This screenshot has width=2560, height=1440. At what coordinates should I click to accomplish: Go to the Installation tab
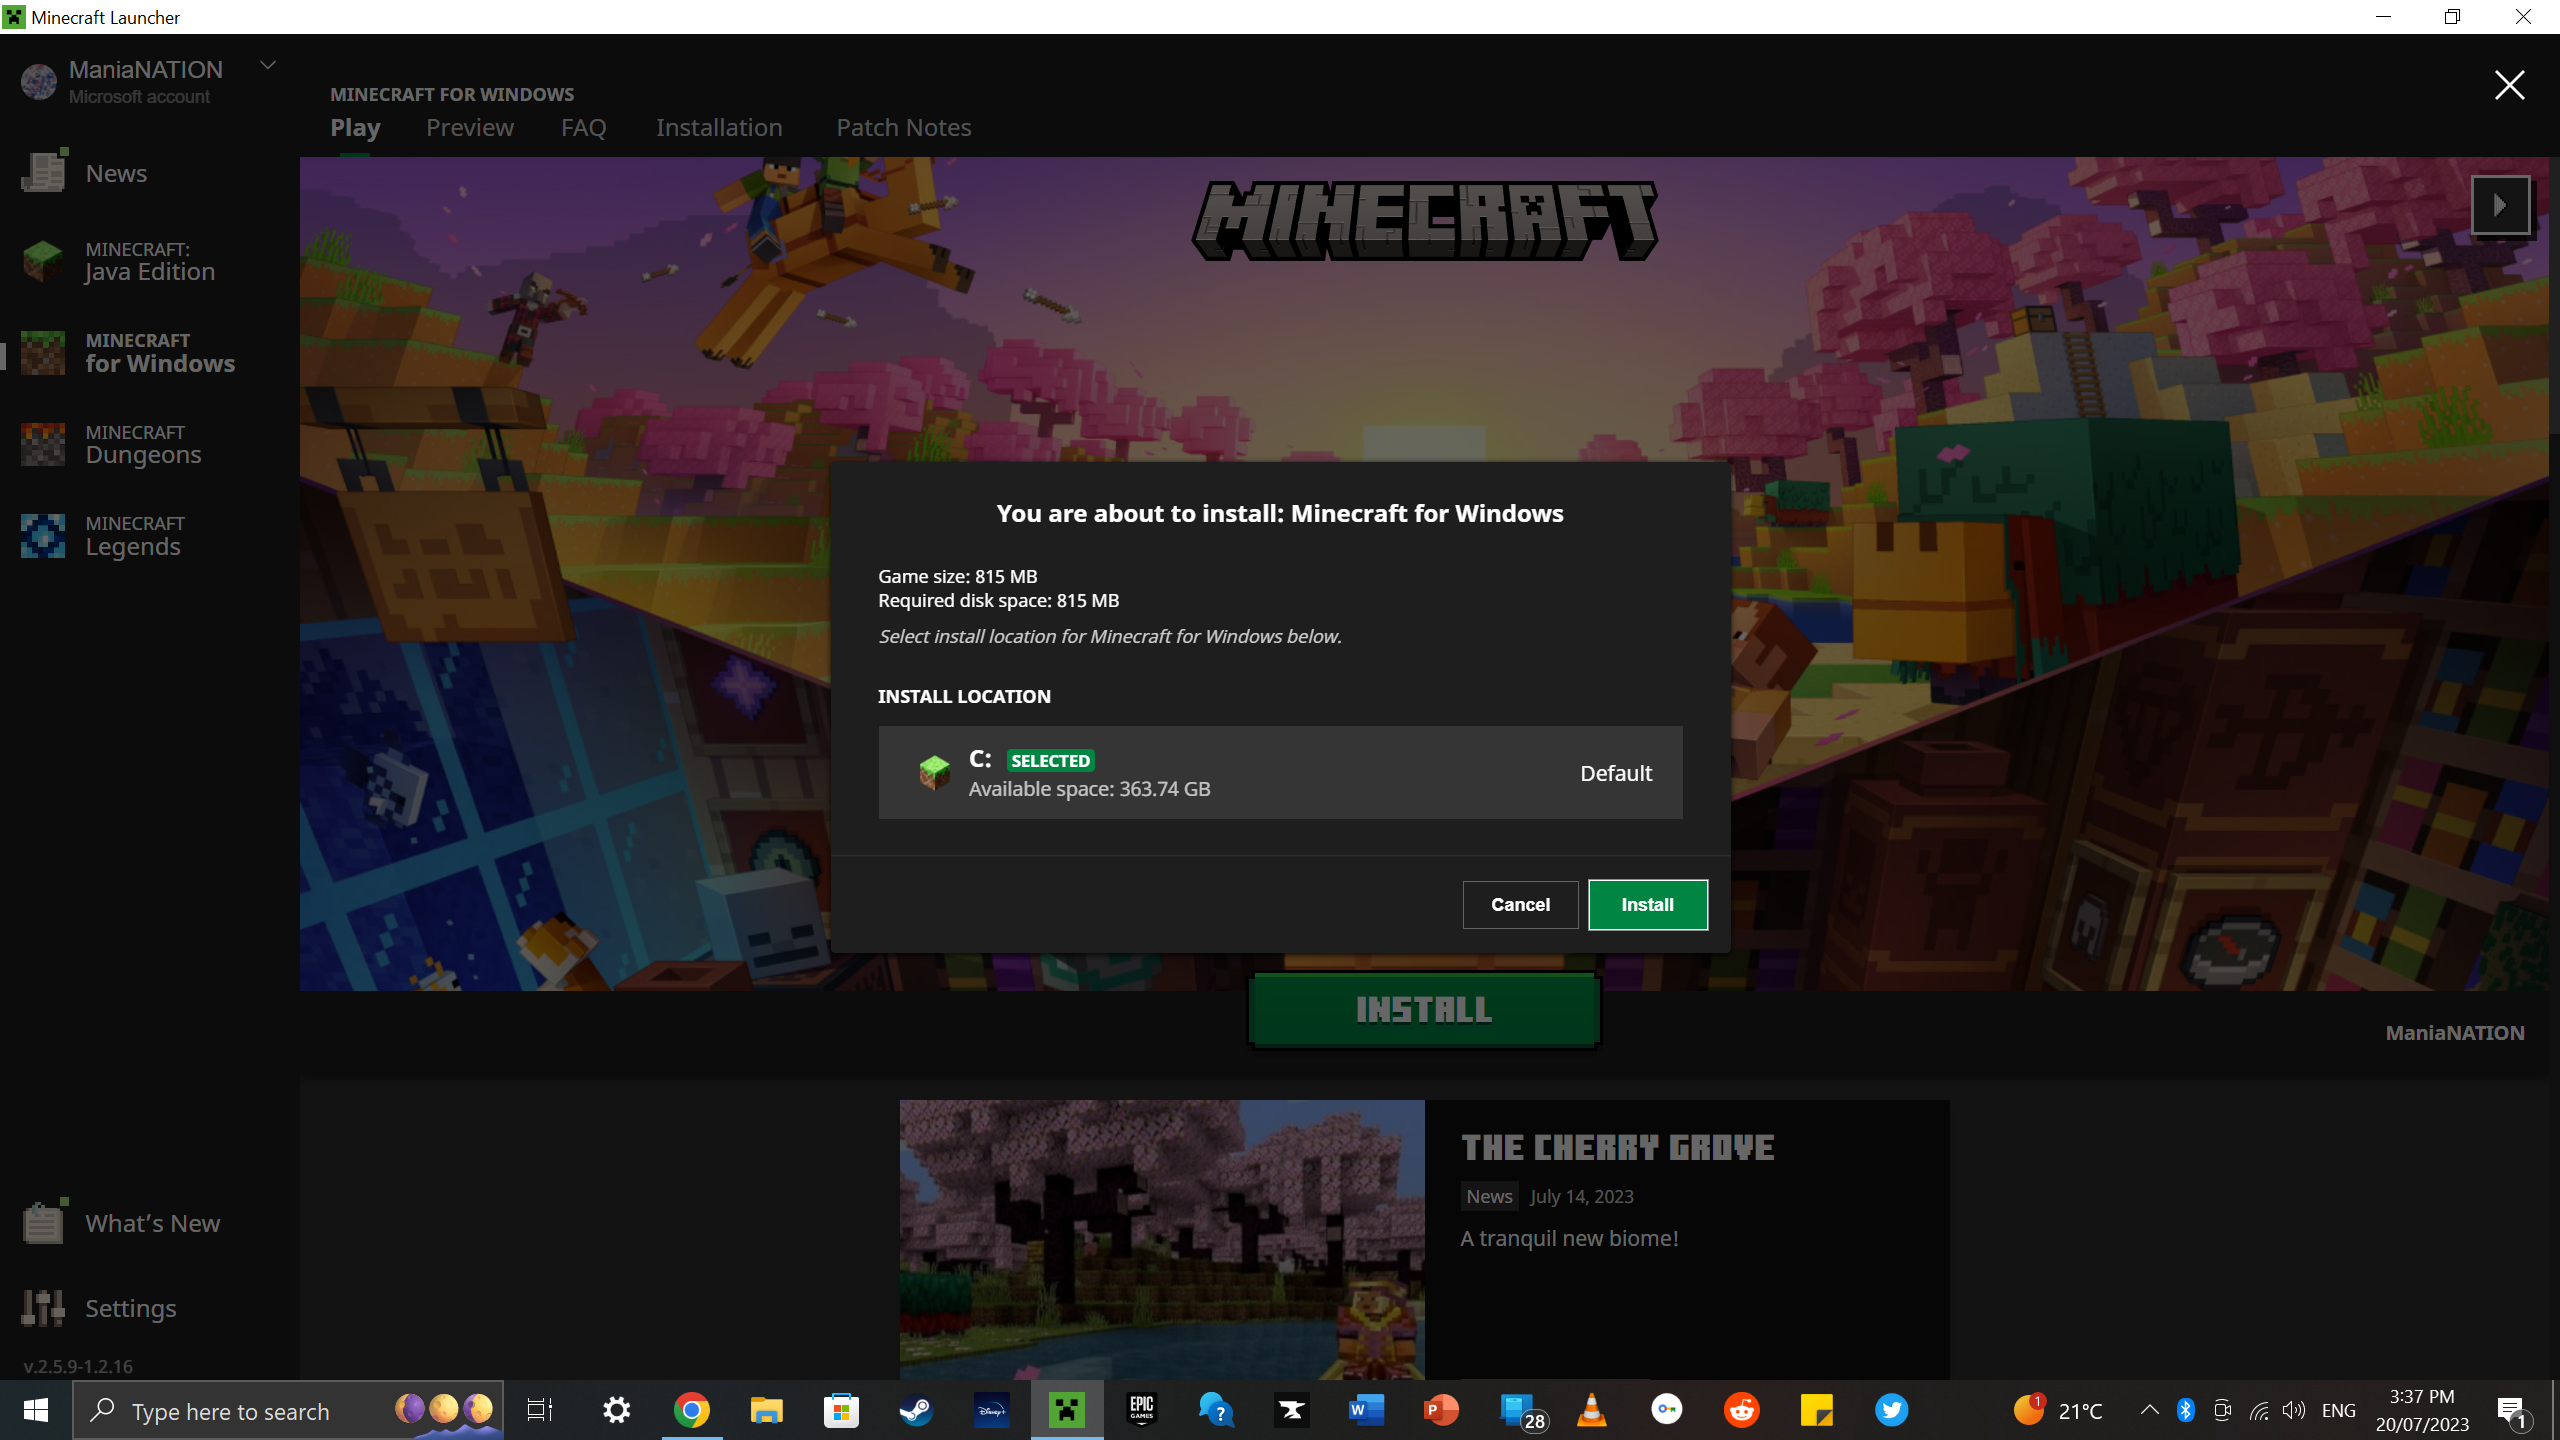coord(718,128)
